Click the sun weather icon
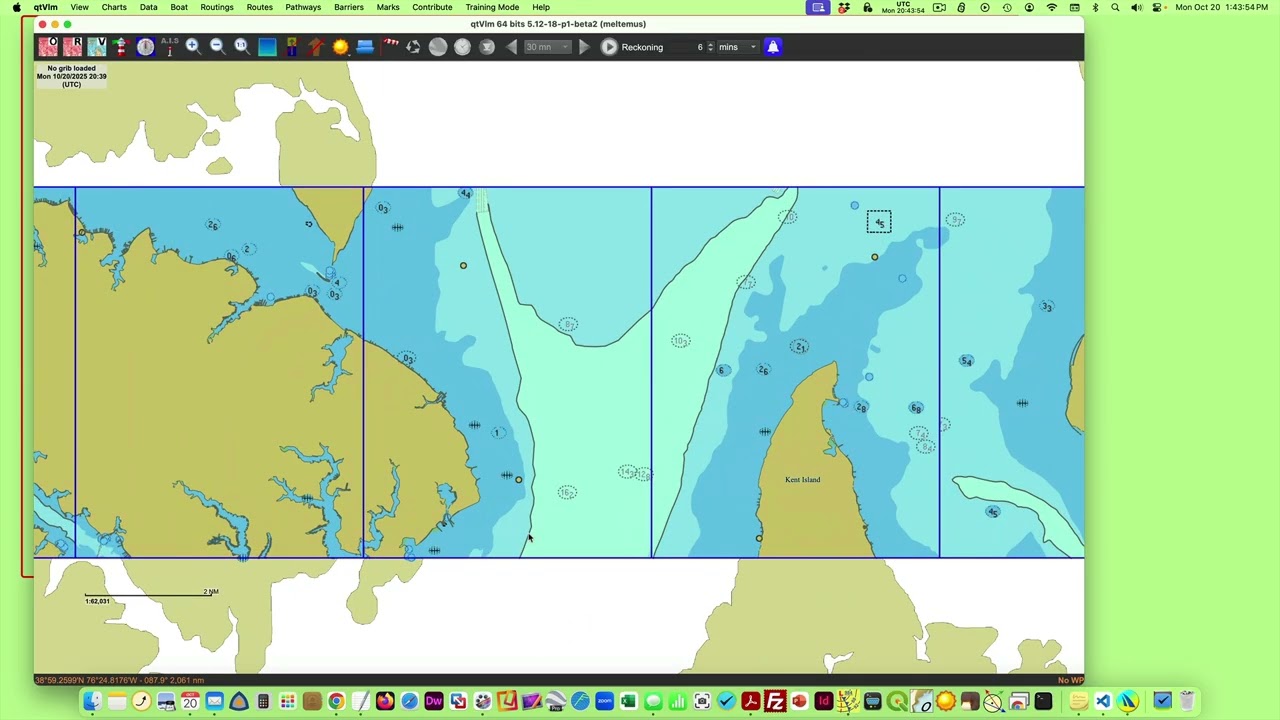The height and width of the screenshot is (720, 1280). (340, 46)
